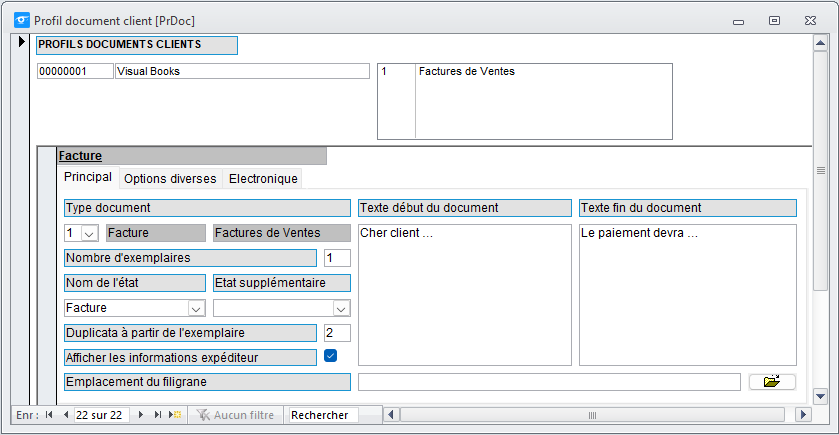This screenshot has width=839, height=435.
Task: Go to previous record arrow
Action: pos(65,415)
